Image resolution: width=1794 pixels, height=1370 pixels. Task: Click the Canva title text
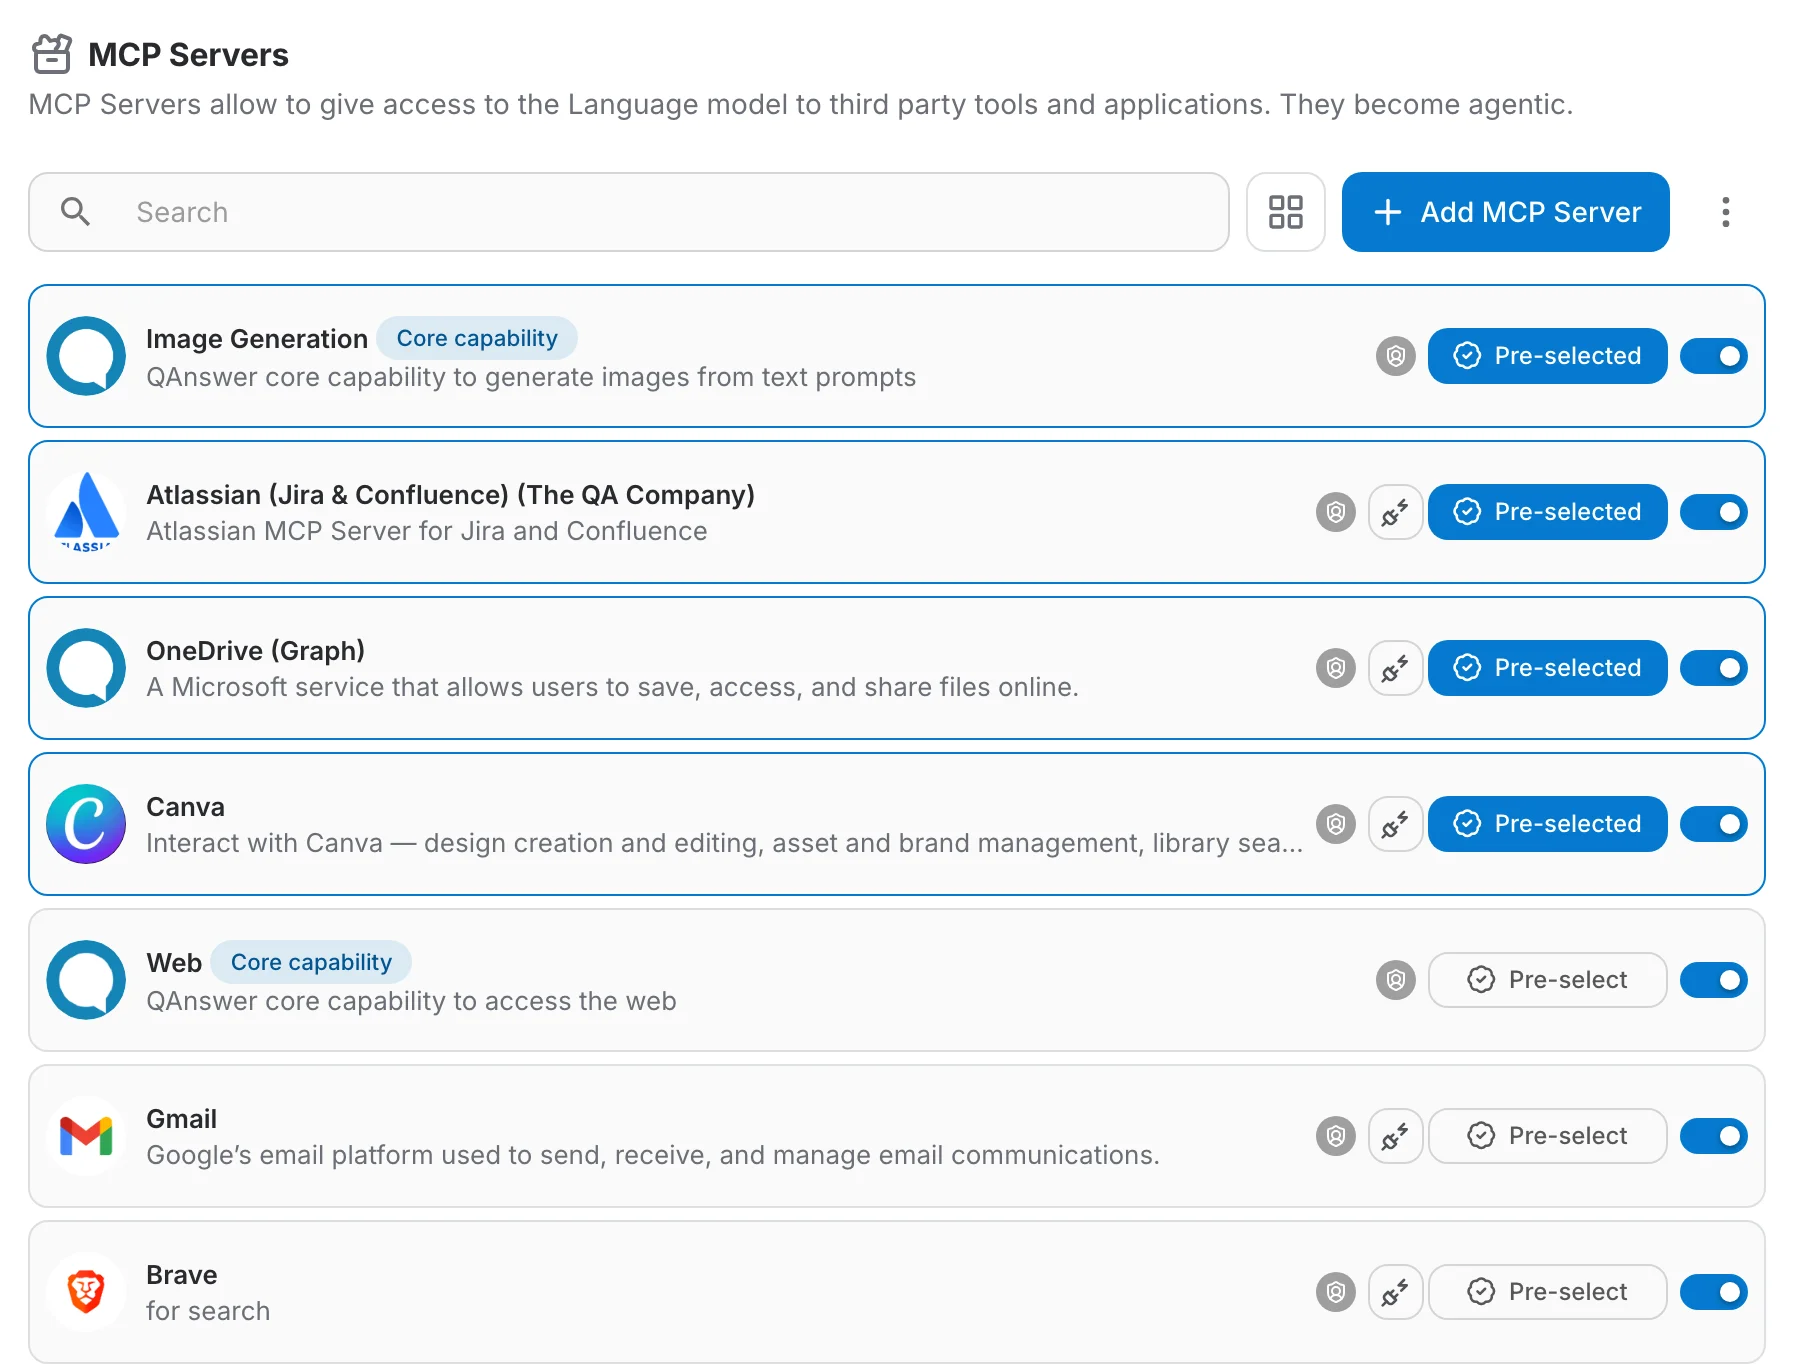point(185,807)
